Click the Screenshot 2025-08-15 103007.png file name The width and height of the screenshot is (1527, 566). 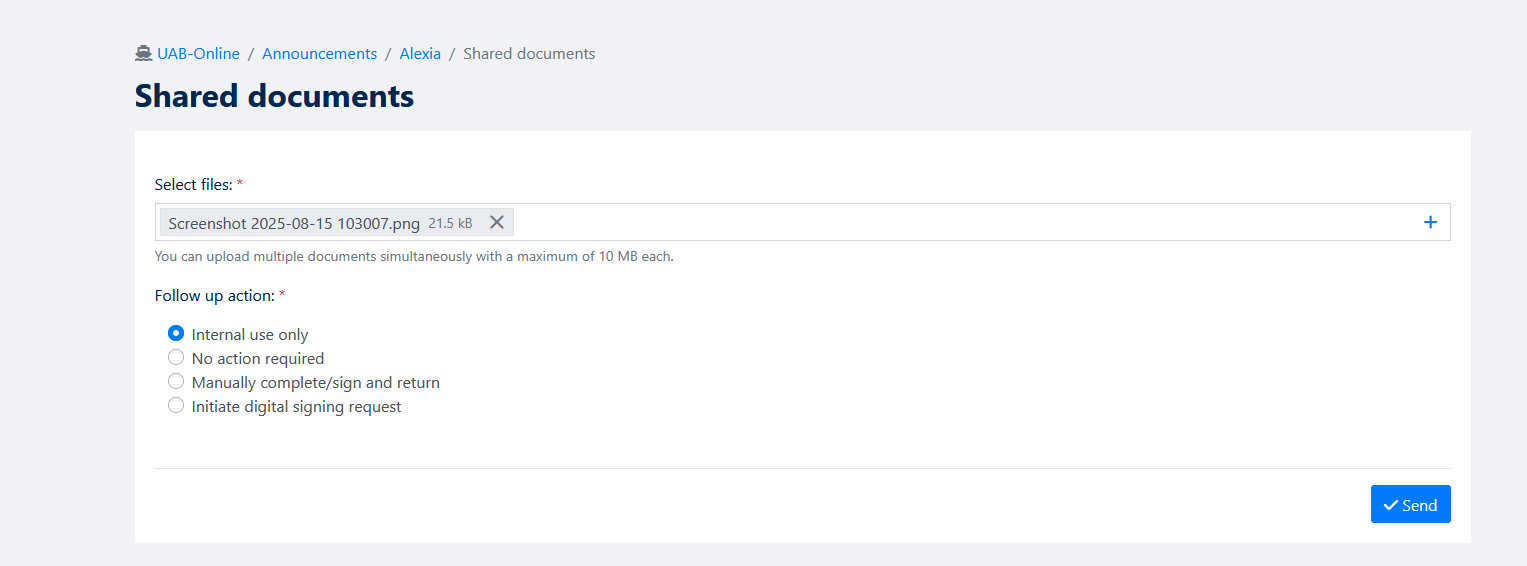pos(294,223)
